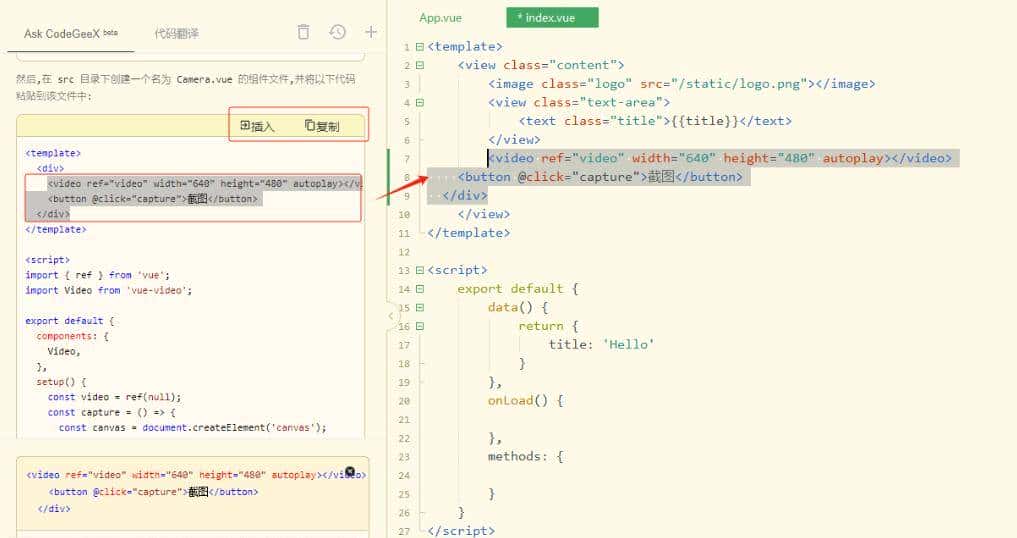Select the index.vue editor tab

point(552,18)
